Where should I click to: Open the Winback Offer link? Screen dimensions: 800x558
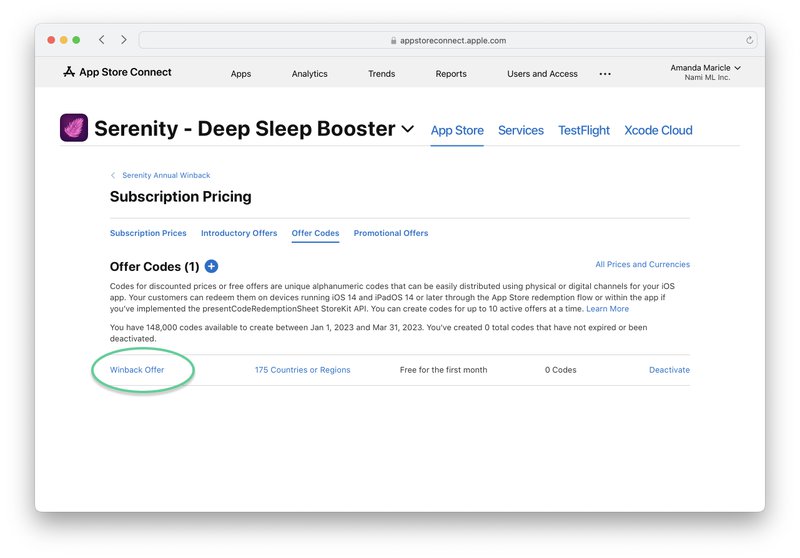(x=137, y=370)
